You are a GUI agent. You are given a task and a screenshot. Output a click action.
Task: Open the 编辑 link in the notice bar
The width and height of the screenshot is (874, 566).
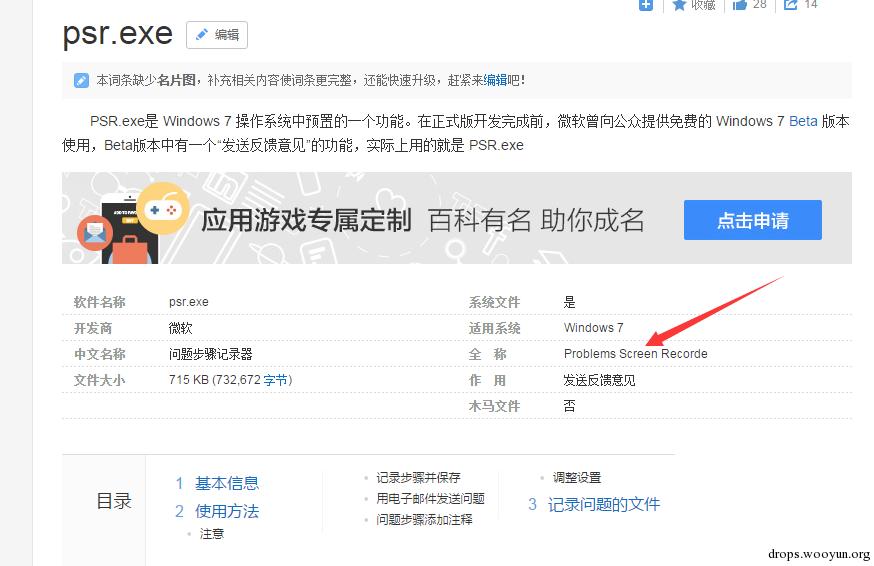point(495,80)
